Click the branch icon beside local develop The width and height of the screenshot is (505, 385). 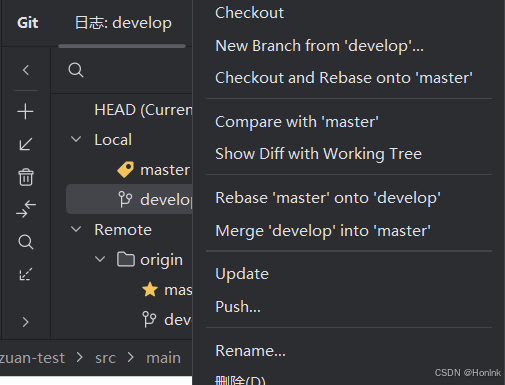click(x=126, y=199)
